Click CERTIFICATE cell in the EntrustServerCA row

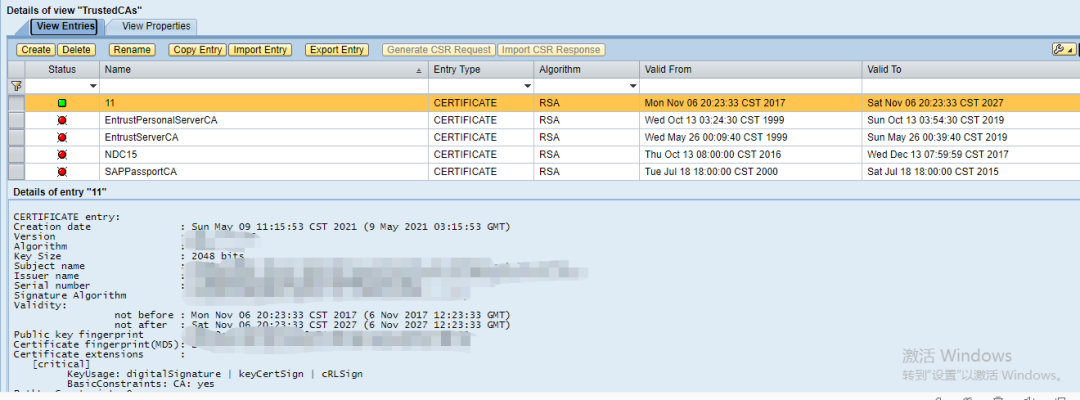click(x=481, y=138)
